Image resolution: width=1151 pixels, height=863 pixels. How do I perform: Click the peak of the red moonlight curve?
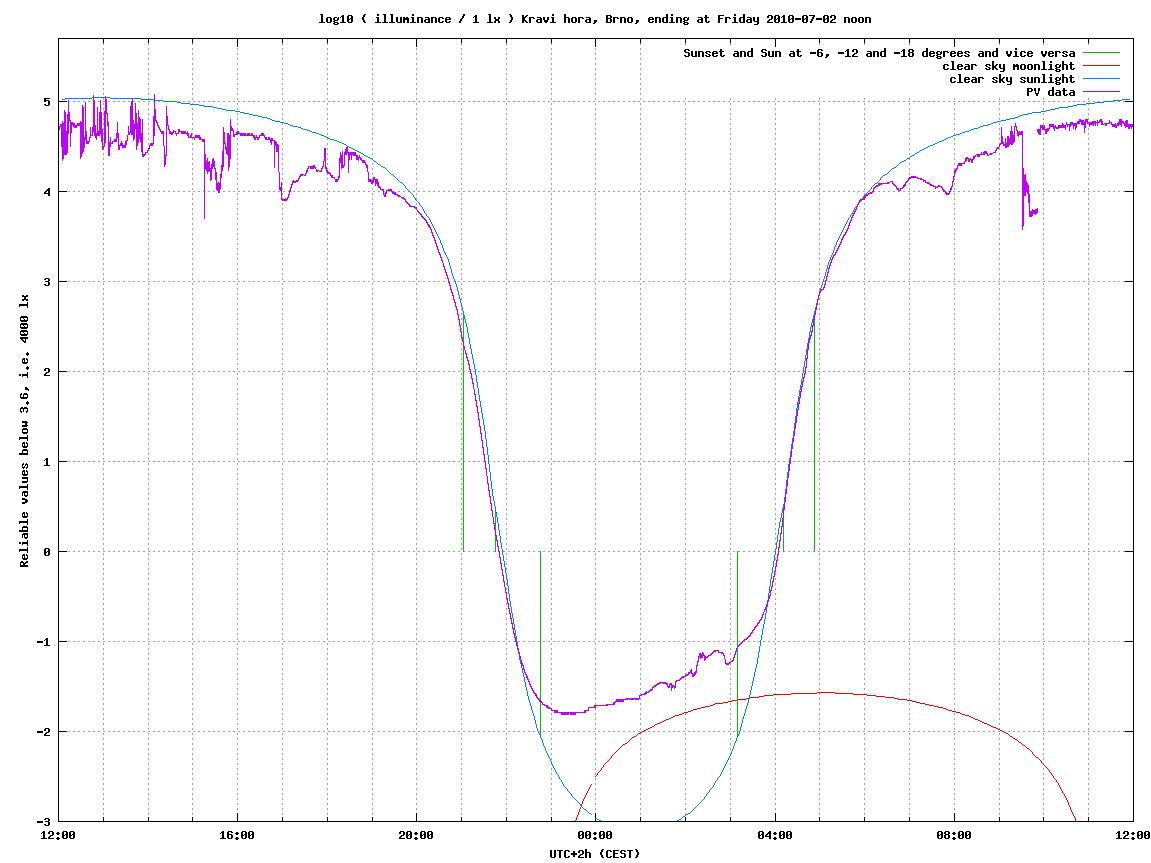point(826,693)
